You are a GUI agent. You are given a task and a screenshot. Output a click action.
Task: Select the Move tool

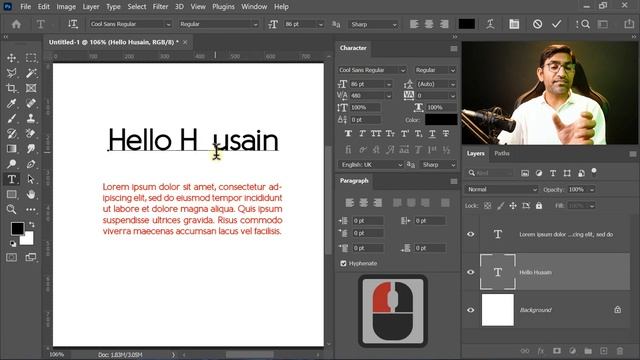coord(11,58)
